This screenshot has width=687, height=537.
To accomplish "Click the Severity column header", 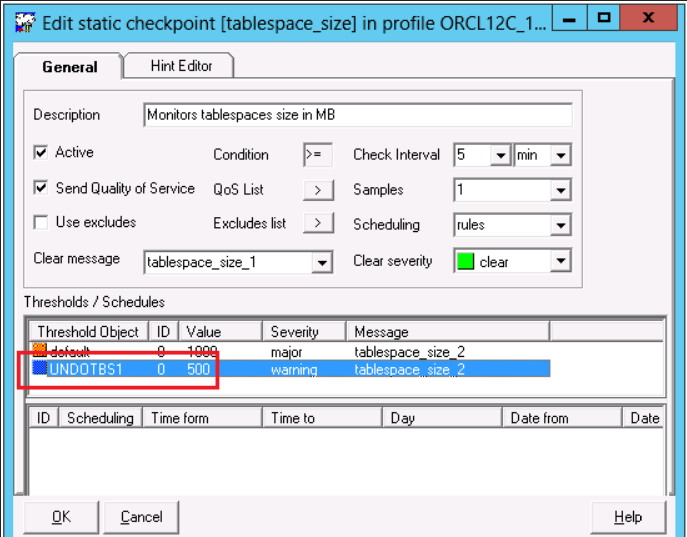I will (305, 332).
